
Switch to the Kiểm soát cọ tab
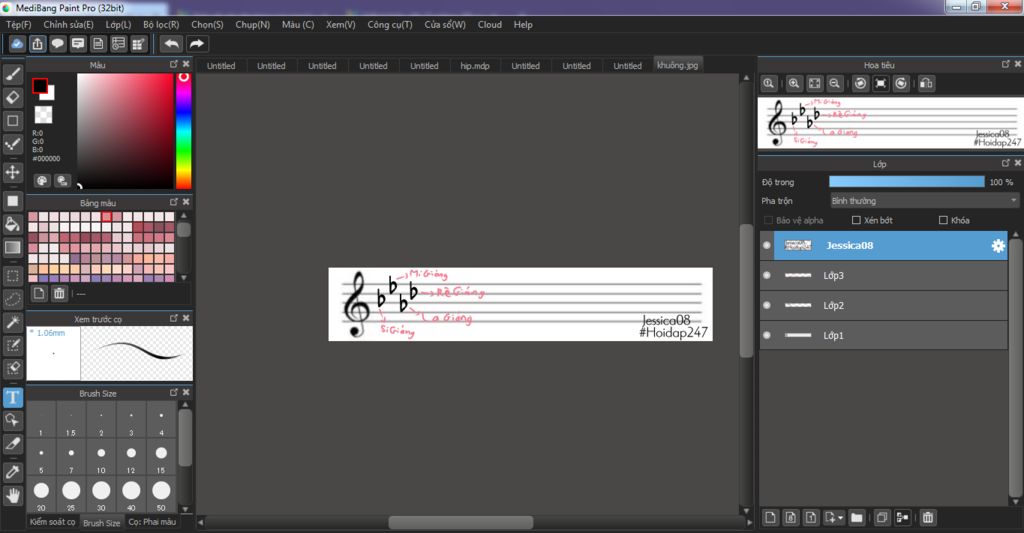coord(52,522)
